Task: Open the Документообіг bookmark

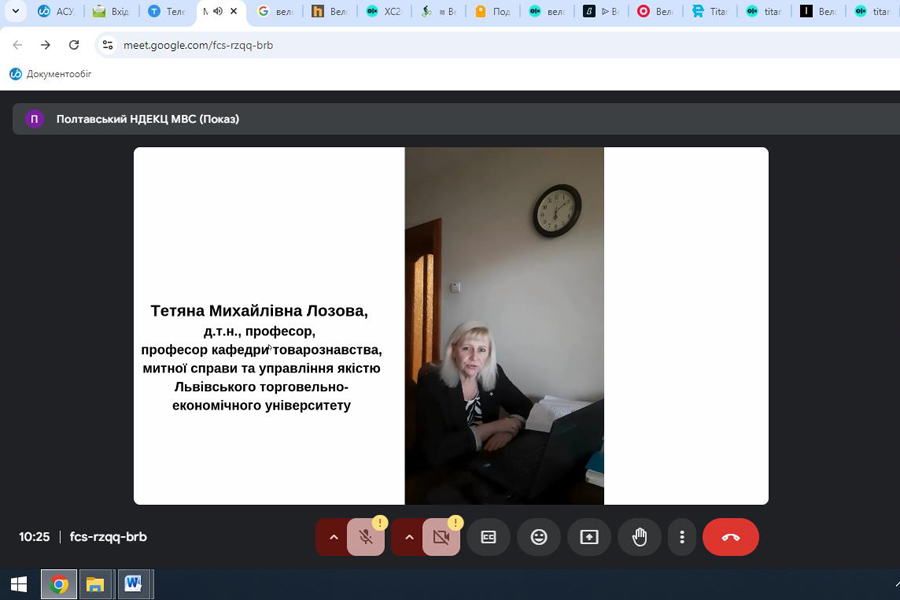Action: point(50,74)
